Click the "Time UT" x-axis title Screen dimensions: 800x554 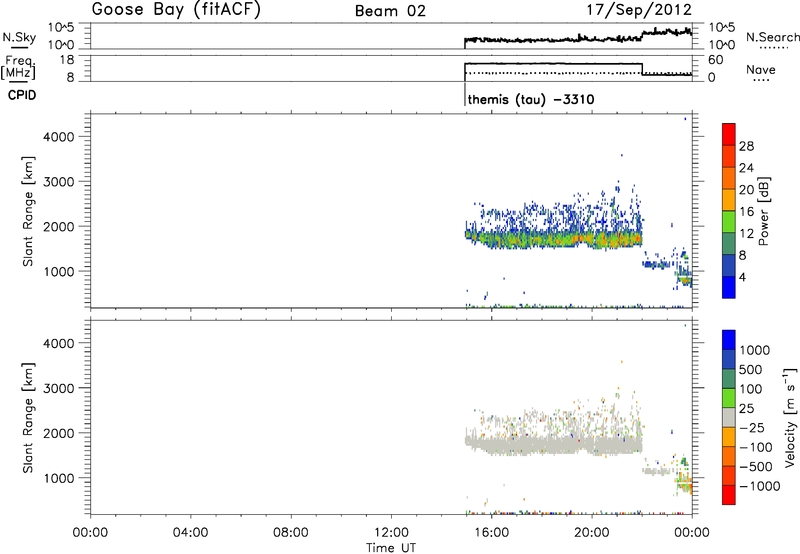click(x=391, y=548)
